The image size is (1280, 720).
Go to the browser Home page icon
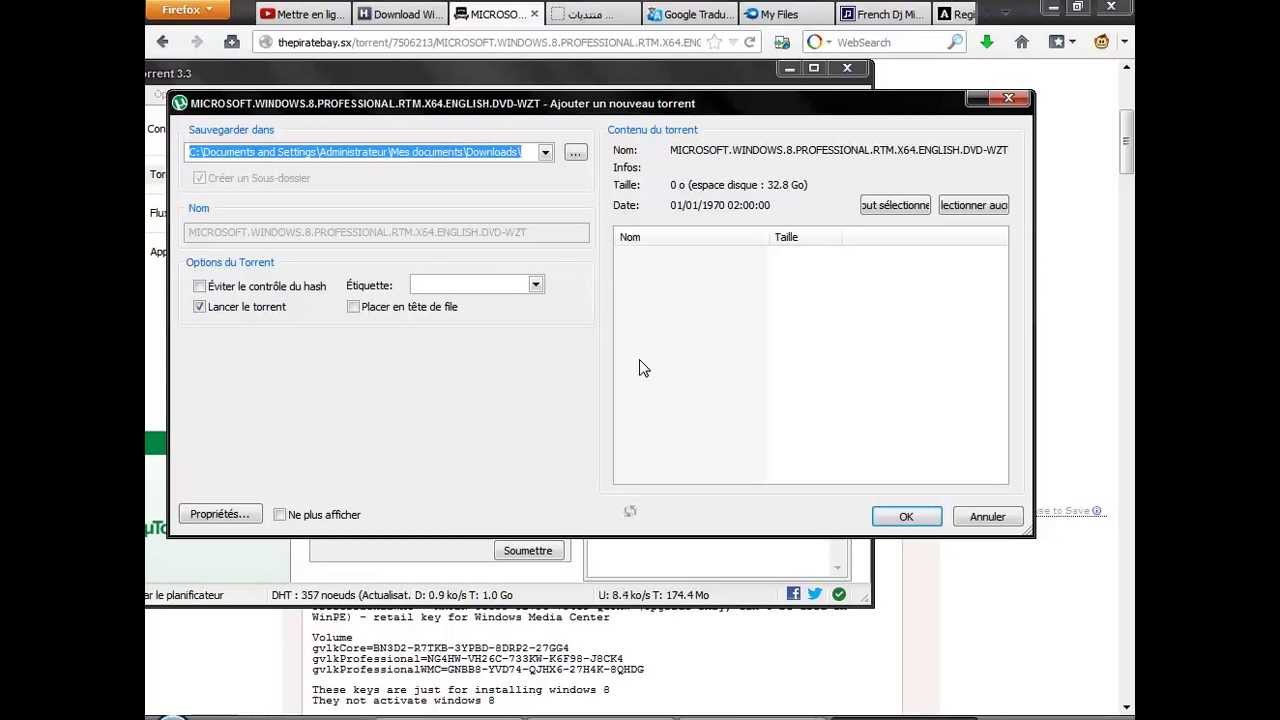point(1021,42)
